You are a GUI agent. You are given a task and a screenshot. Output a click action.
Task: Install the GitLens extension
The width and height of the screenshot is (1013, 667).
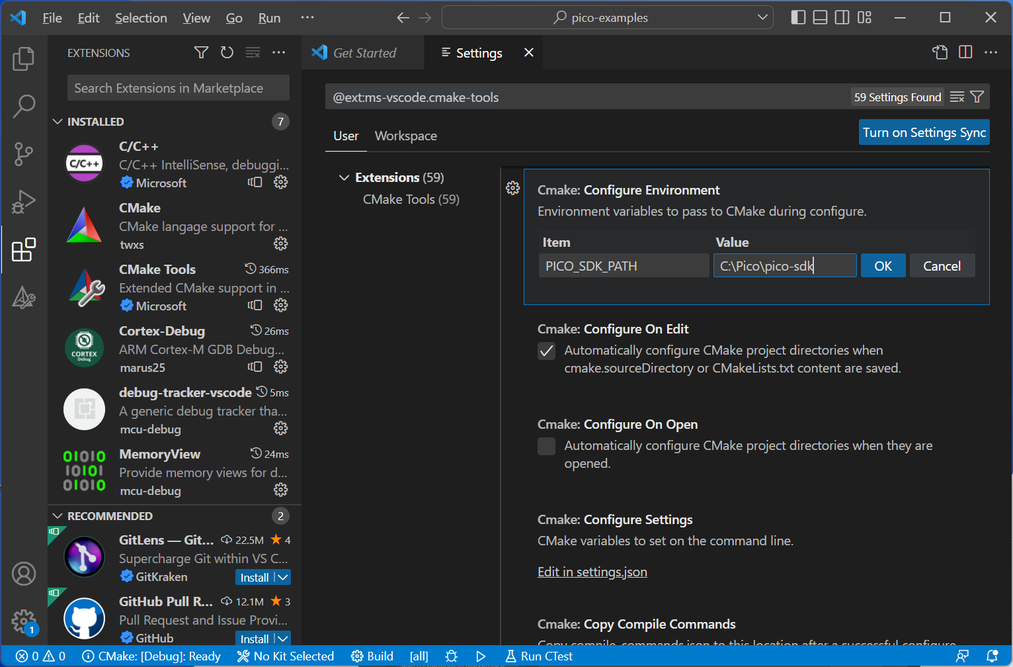255,577
